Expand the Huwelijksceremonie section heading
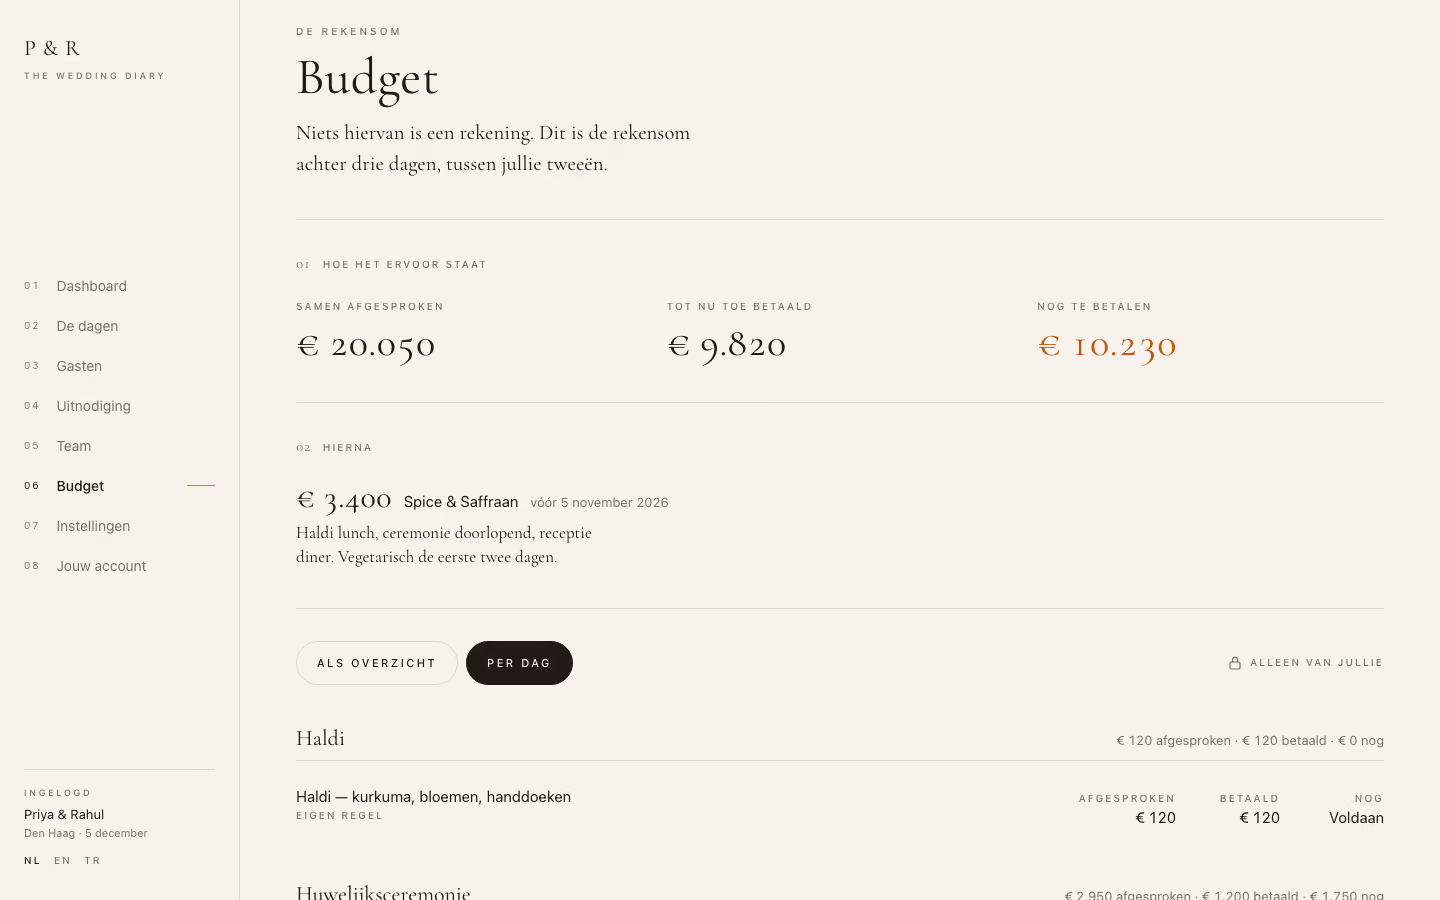 tap(383, 891)
